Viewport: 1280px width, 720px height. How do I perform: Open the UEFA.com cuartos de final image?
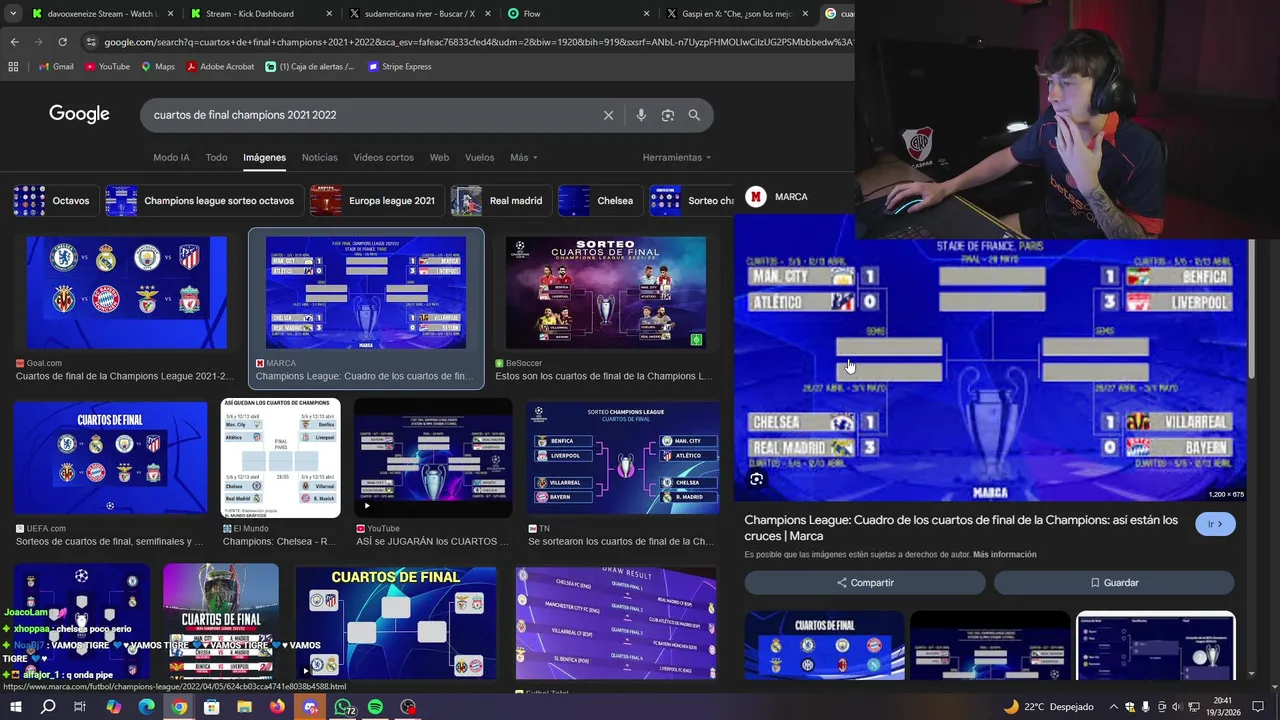(110, 458)
